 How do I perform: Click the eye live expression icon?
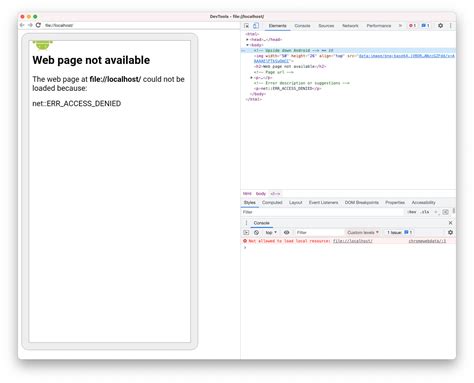pos(286,232)
